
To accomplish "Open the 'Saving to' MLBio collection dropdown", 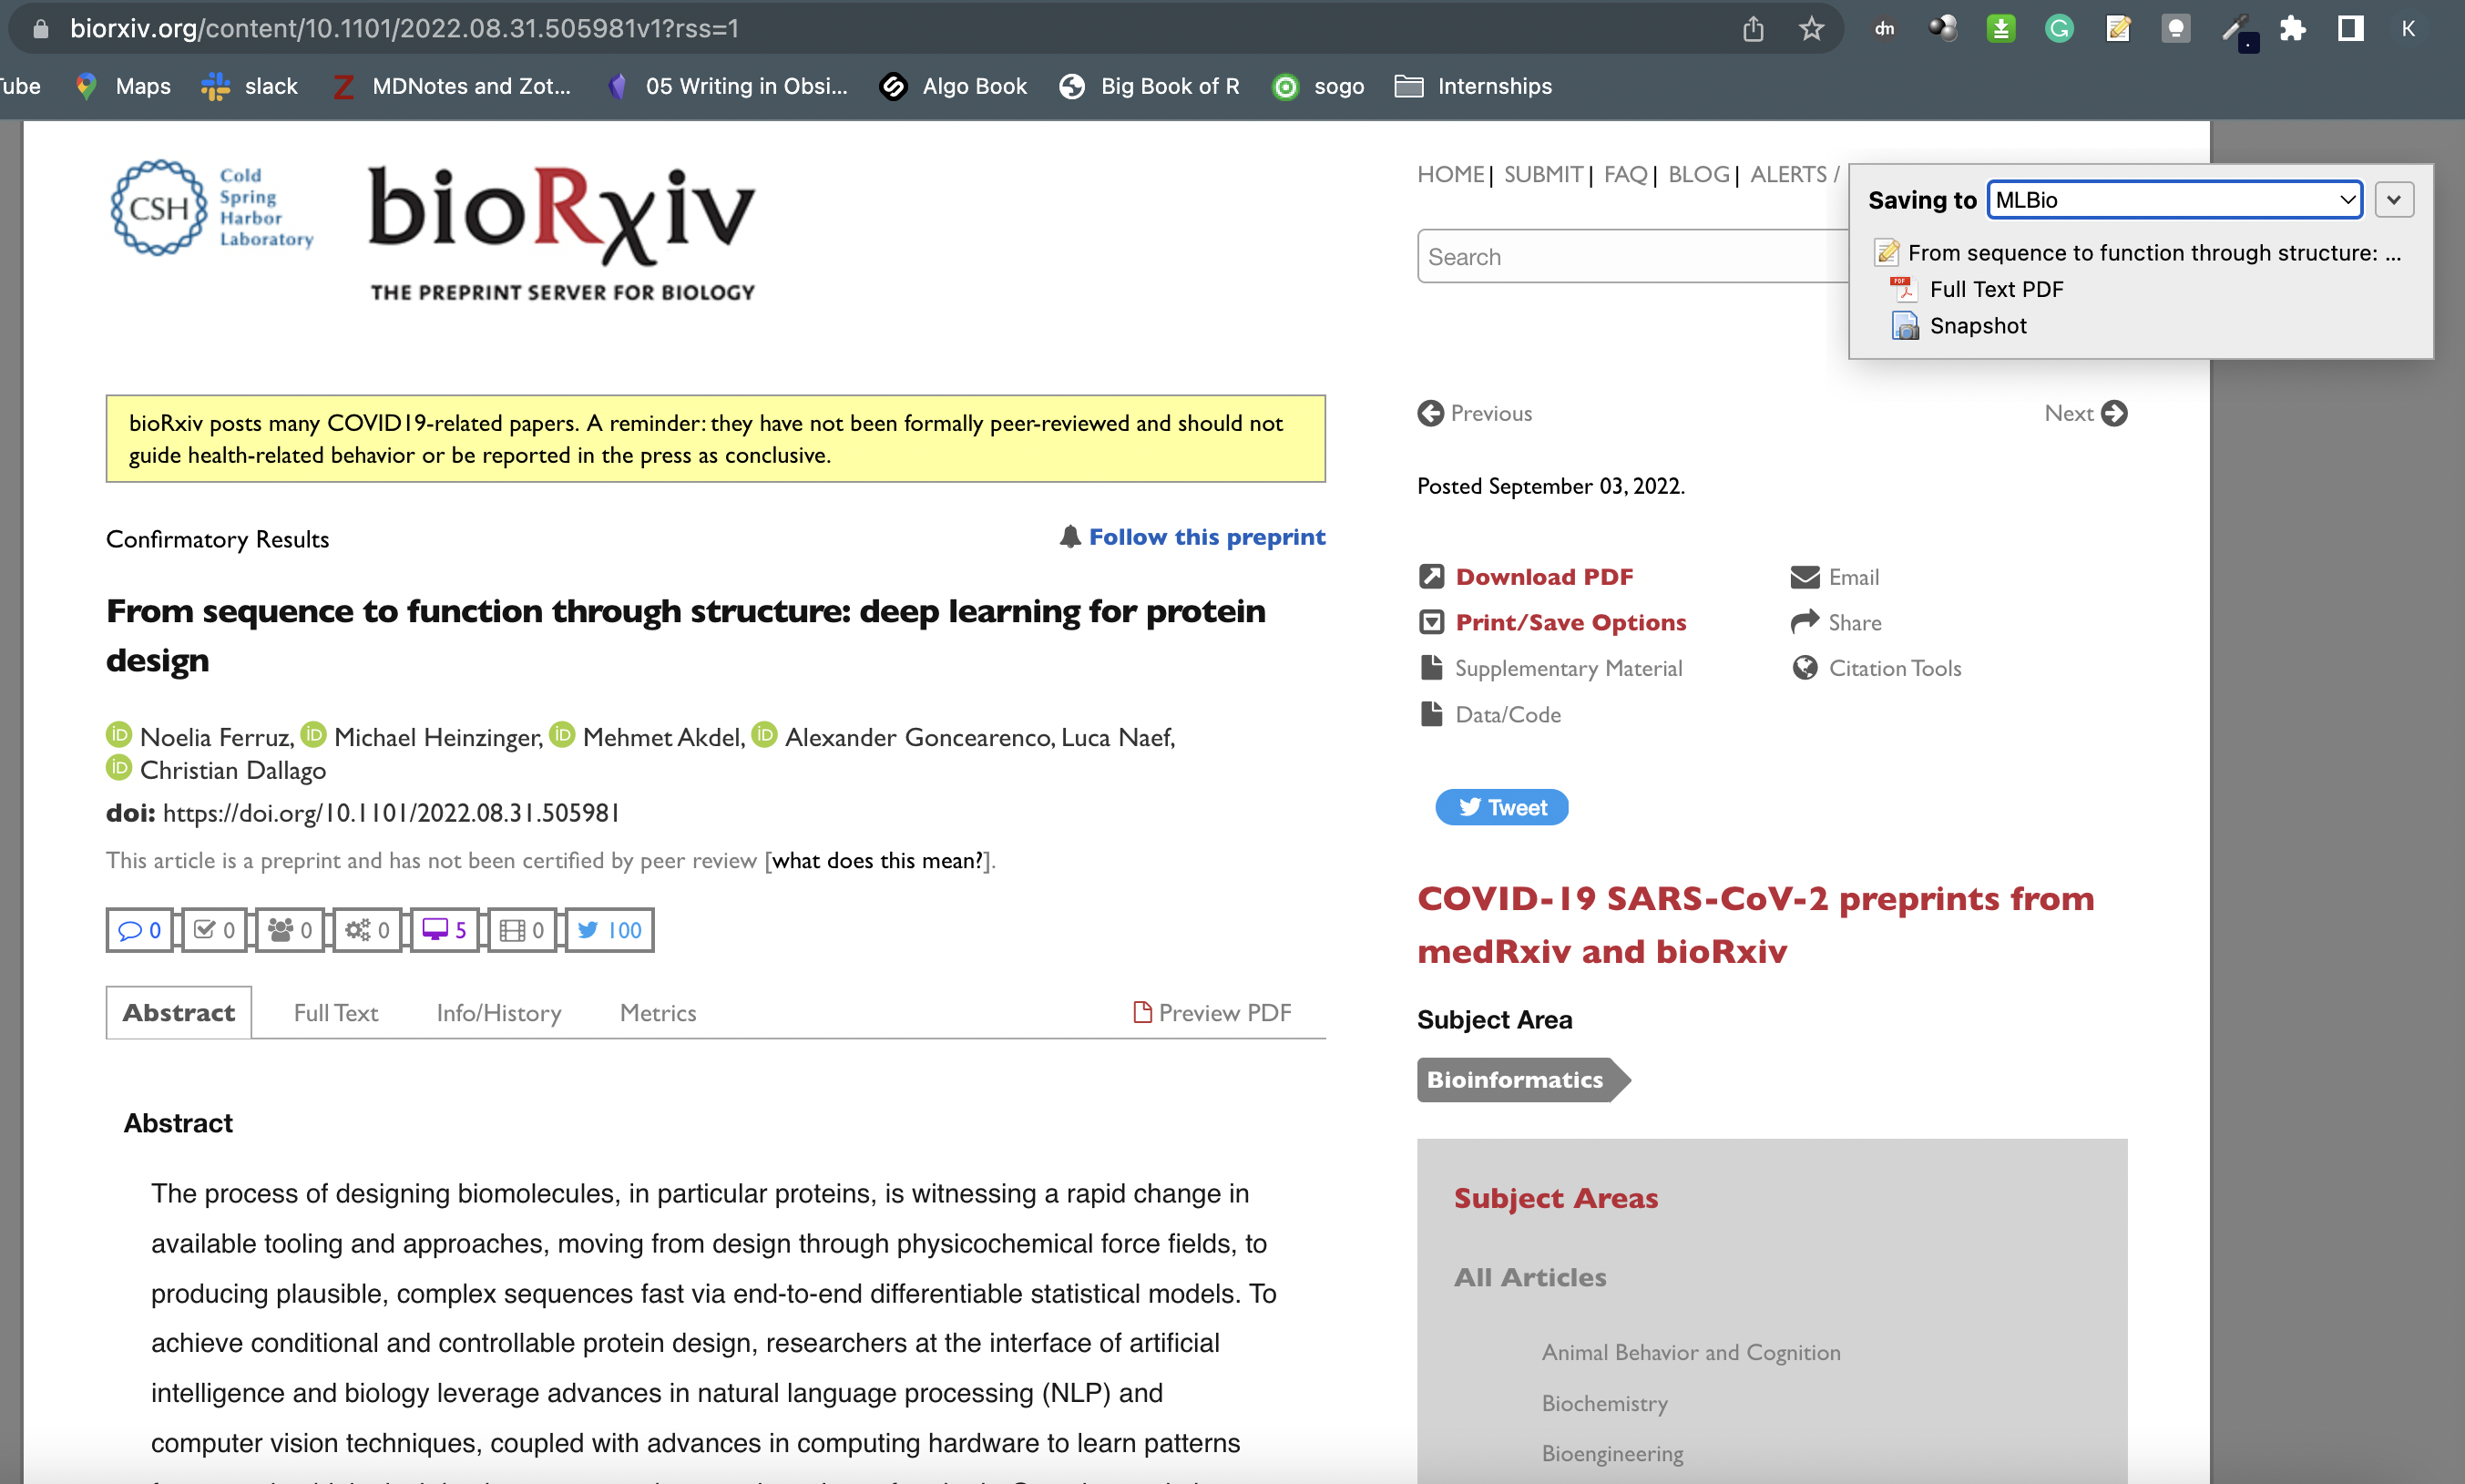I will pos(2174,200).
